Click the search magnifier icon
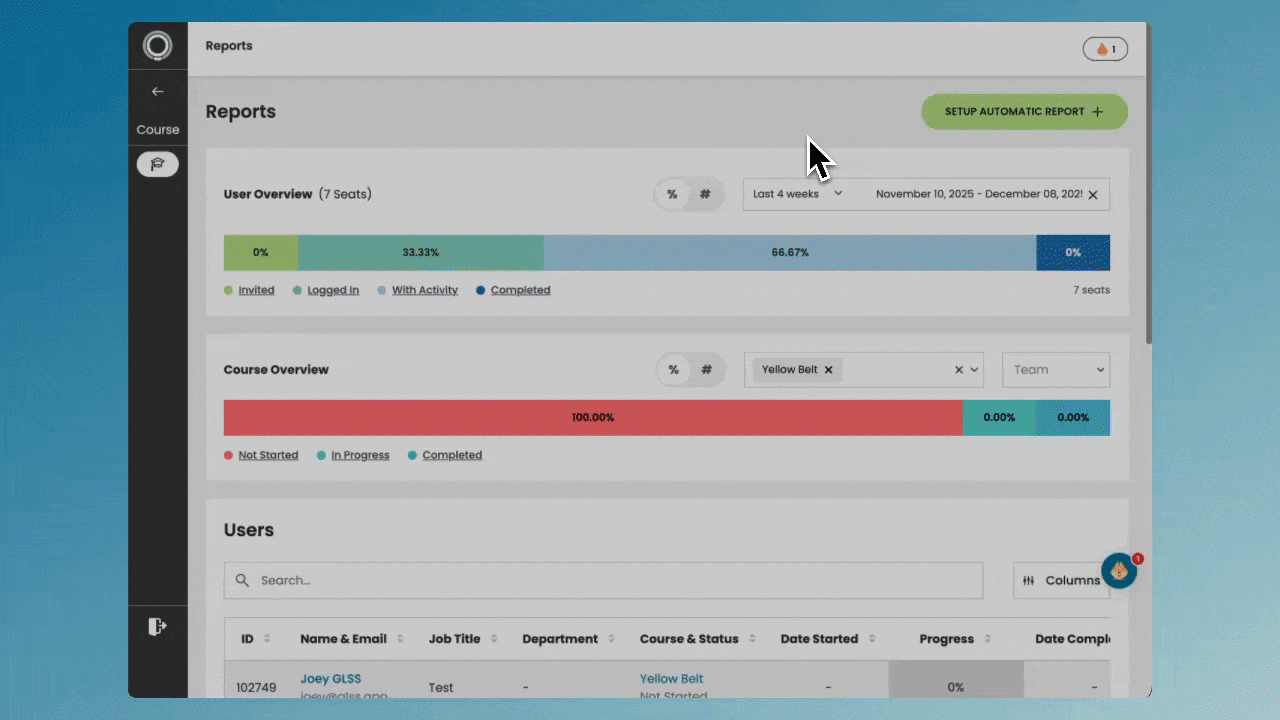 [x=243, y=580]
